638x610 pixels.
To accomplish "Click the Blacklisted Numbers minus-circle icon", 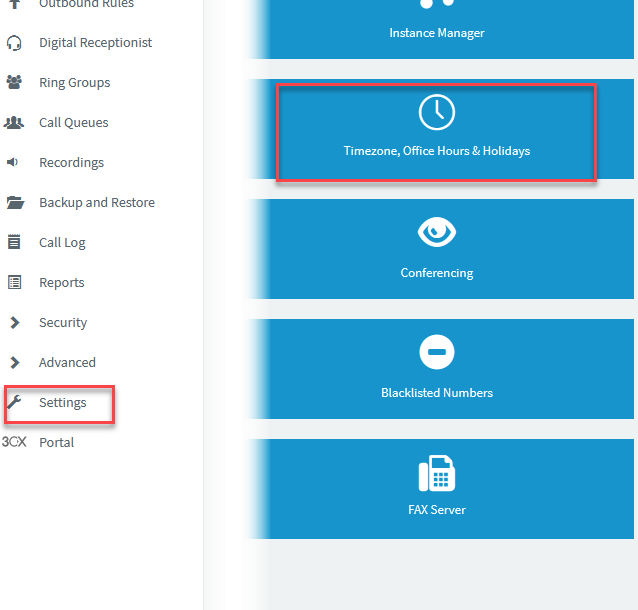I will (437, 352).
